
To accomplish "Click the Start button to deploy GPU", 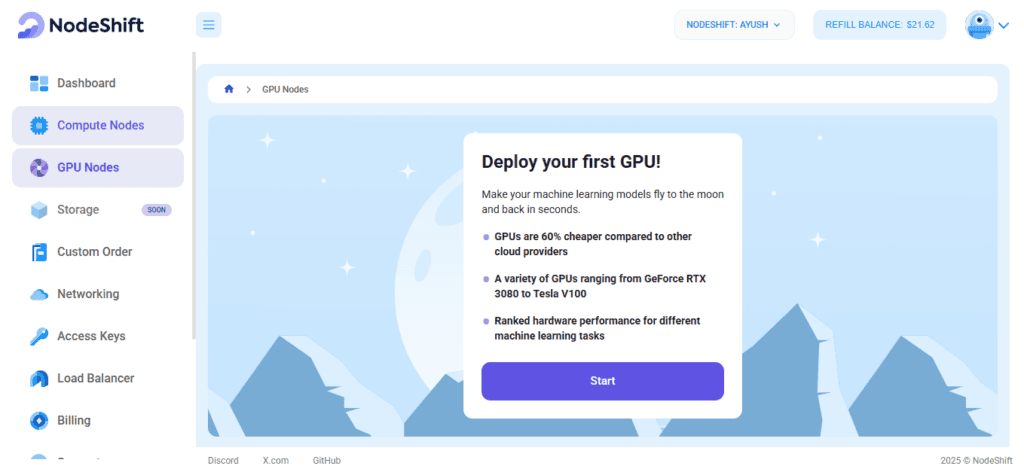I will [x=602, y=381].
